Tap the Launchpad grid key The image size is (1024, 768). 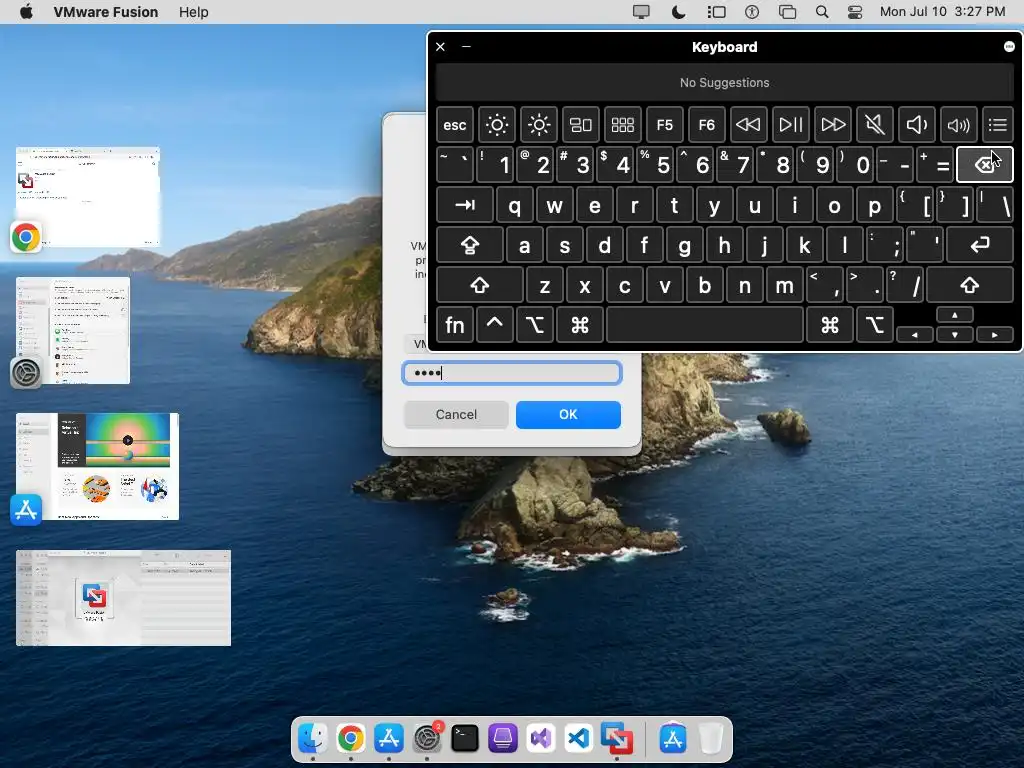coord(622,125)
